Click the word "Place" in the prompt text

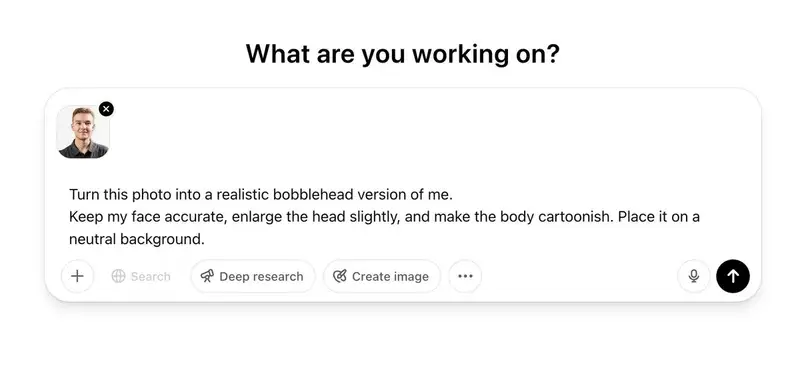tap(635, 217)
